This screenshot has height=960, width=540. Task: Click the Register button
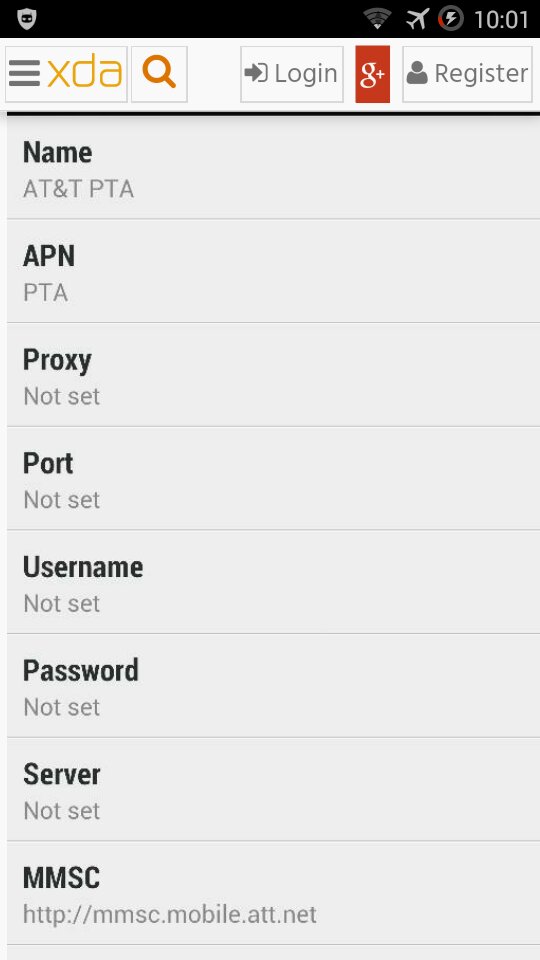pyautogui.click(x=467, y=73)
